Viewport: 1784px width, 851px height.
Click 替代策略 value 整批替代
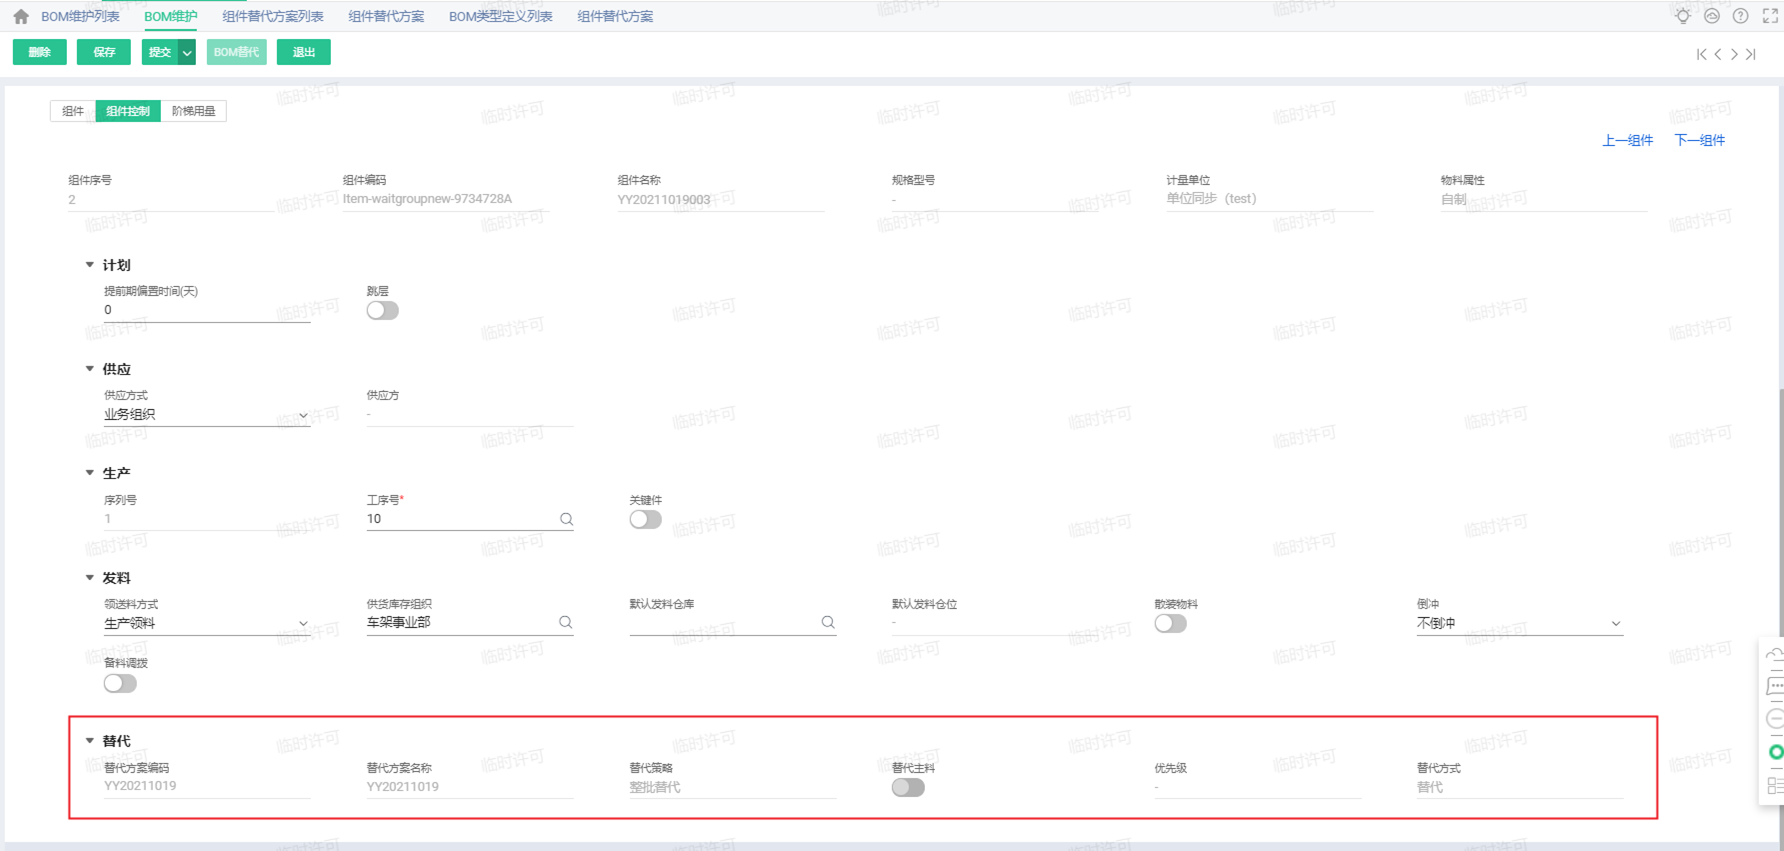[x=655, y=787]
